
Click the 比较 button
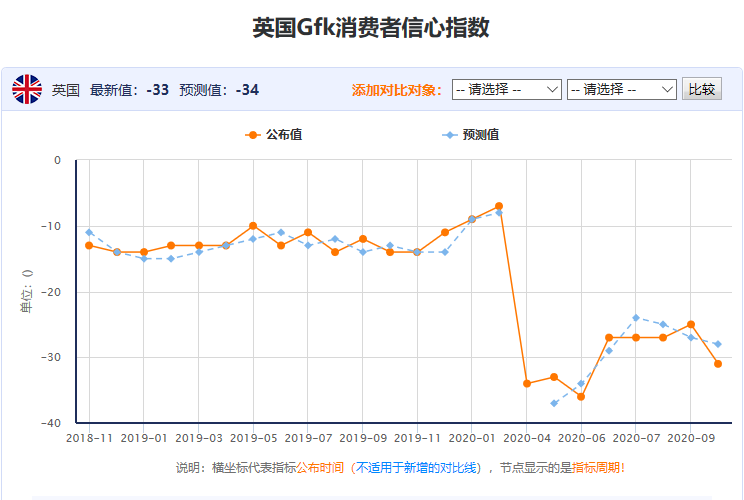tap(702, 89)
